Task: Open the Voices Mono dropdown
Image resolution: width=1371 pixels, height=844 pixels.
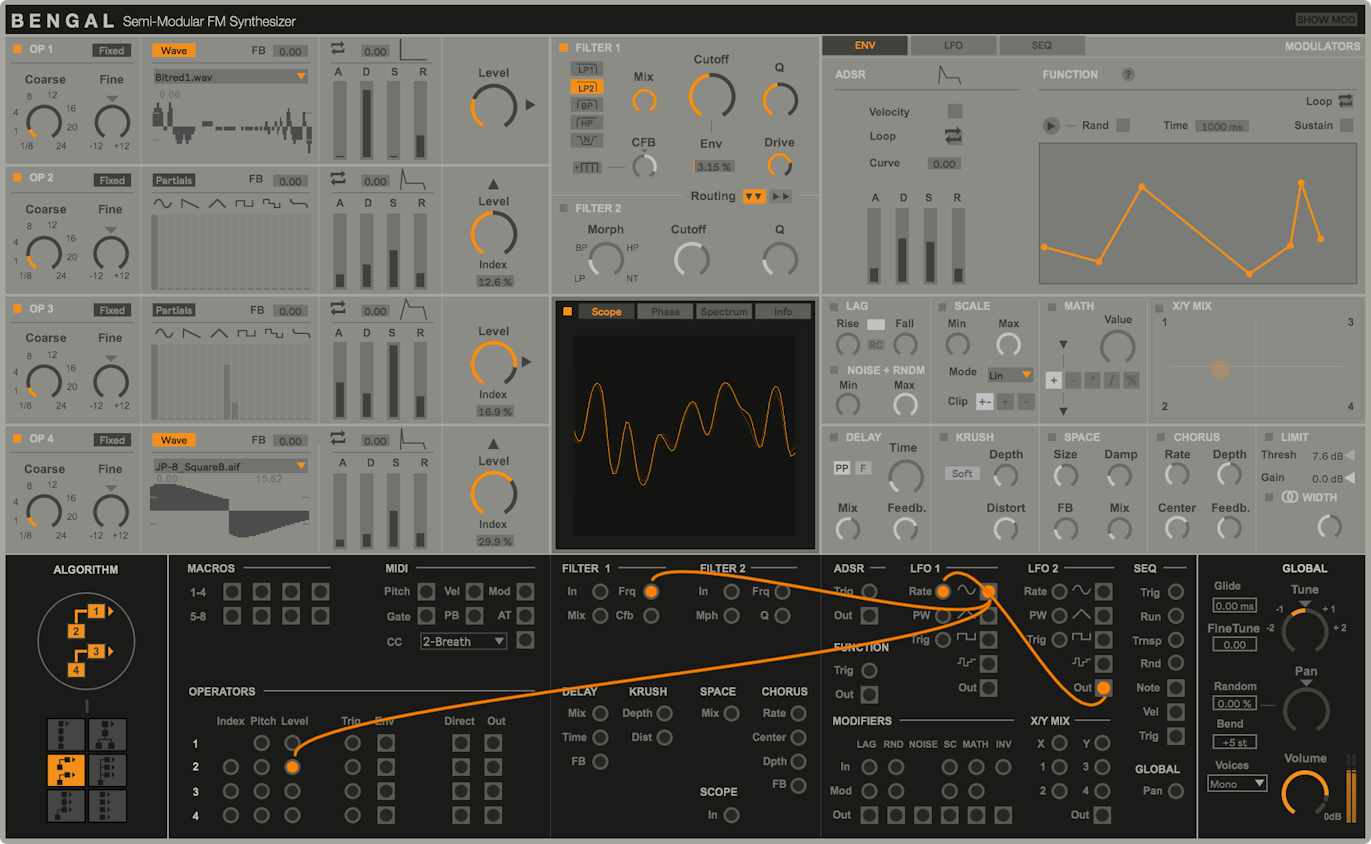Action: click(1236, 783)
